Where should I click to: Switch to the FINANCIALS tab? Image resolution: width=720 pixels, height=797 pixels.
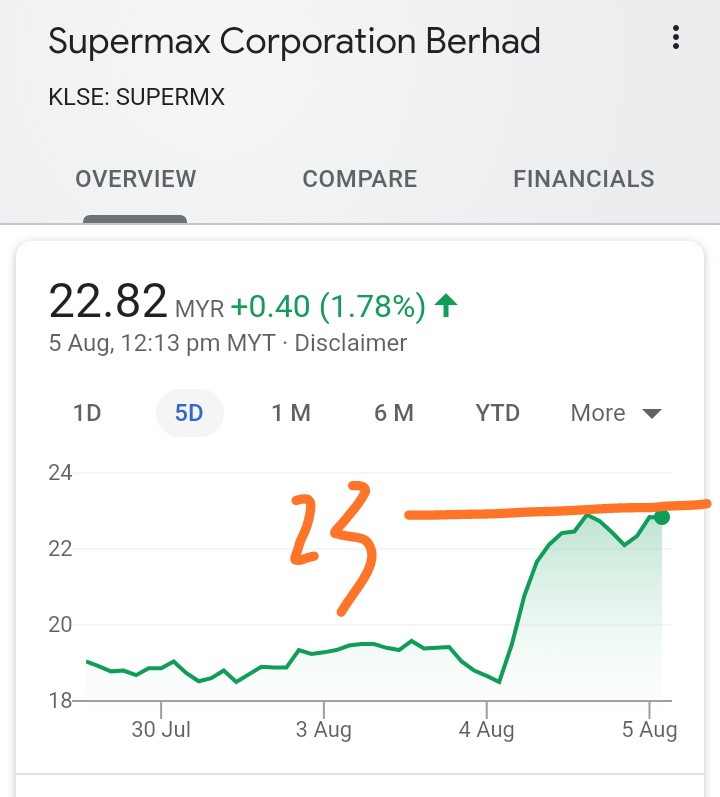point(584,179)
